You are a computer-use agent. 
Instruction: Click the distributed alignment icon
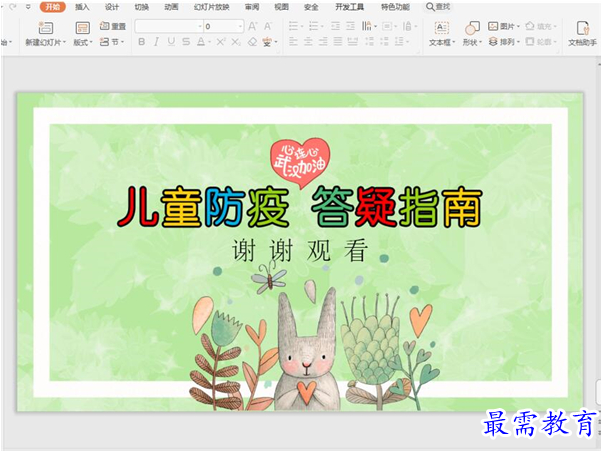click(353, 42)
